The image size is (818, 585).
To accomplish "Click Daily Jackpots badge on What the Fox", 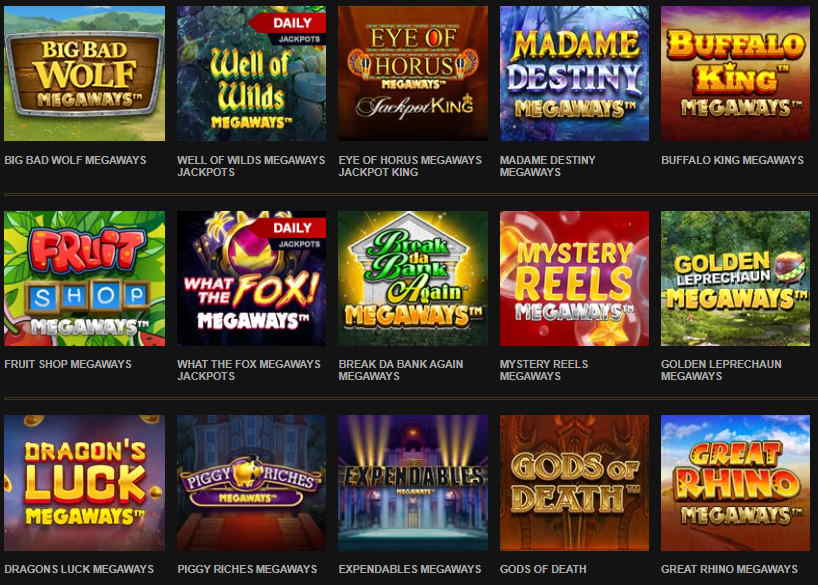I will pyautogui.click(x=290, y=234).
